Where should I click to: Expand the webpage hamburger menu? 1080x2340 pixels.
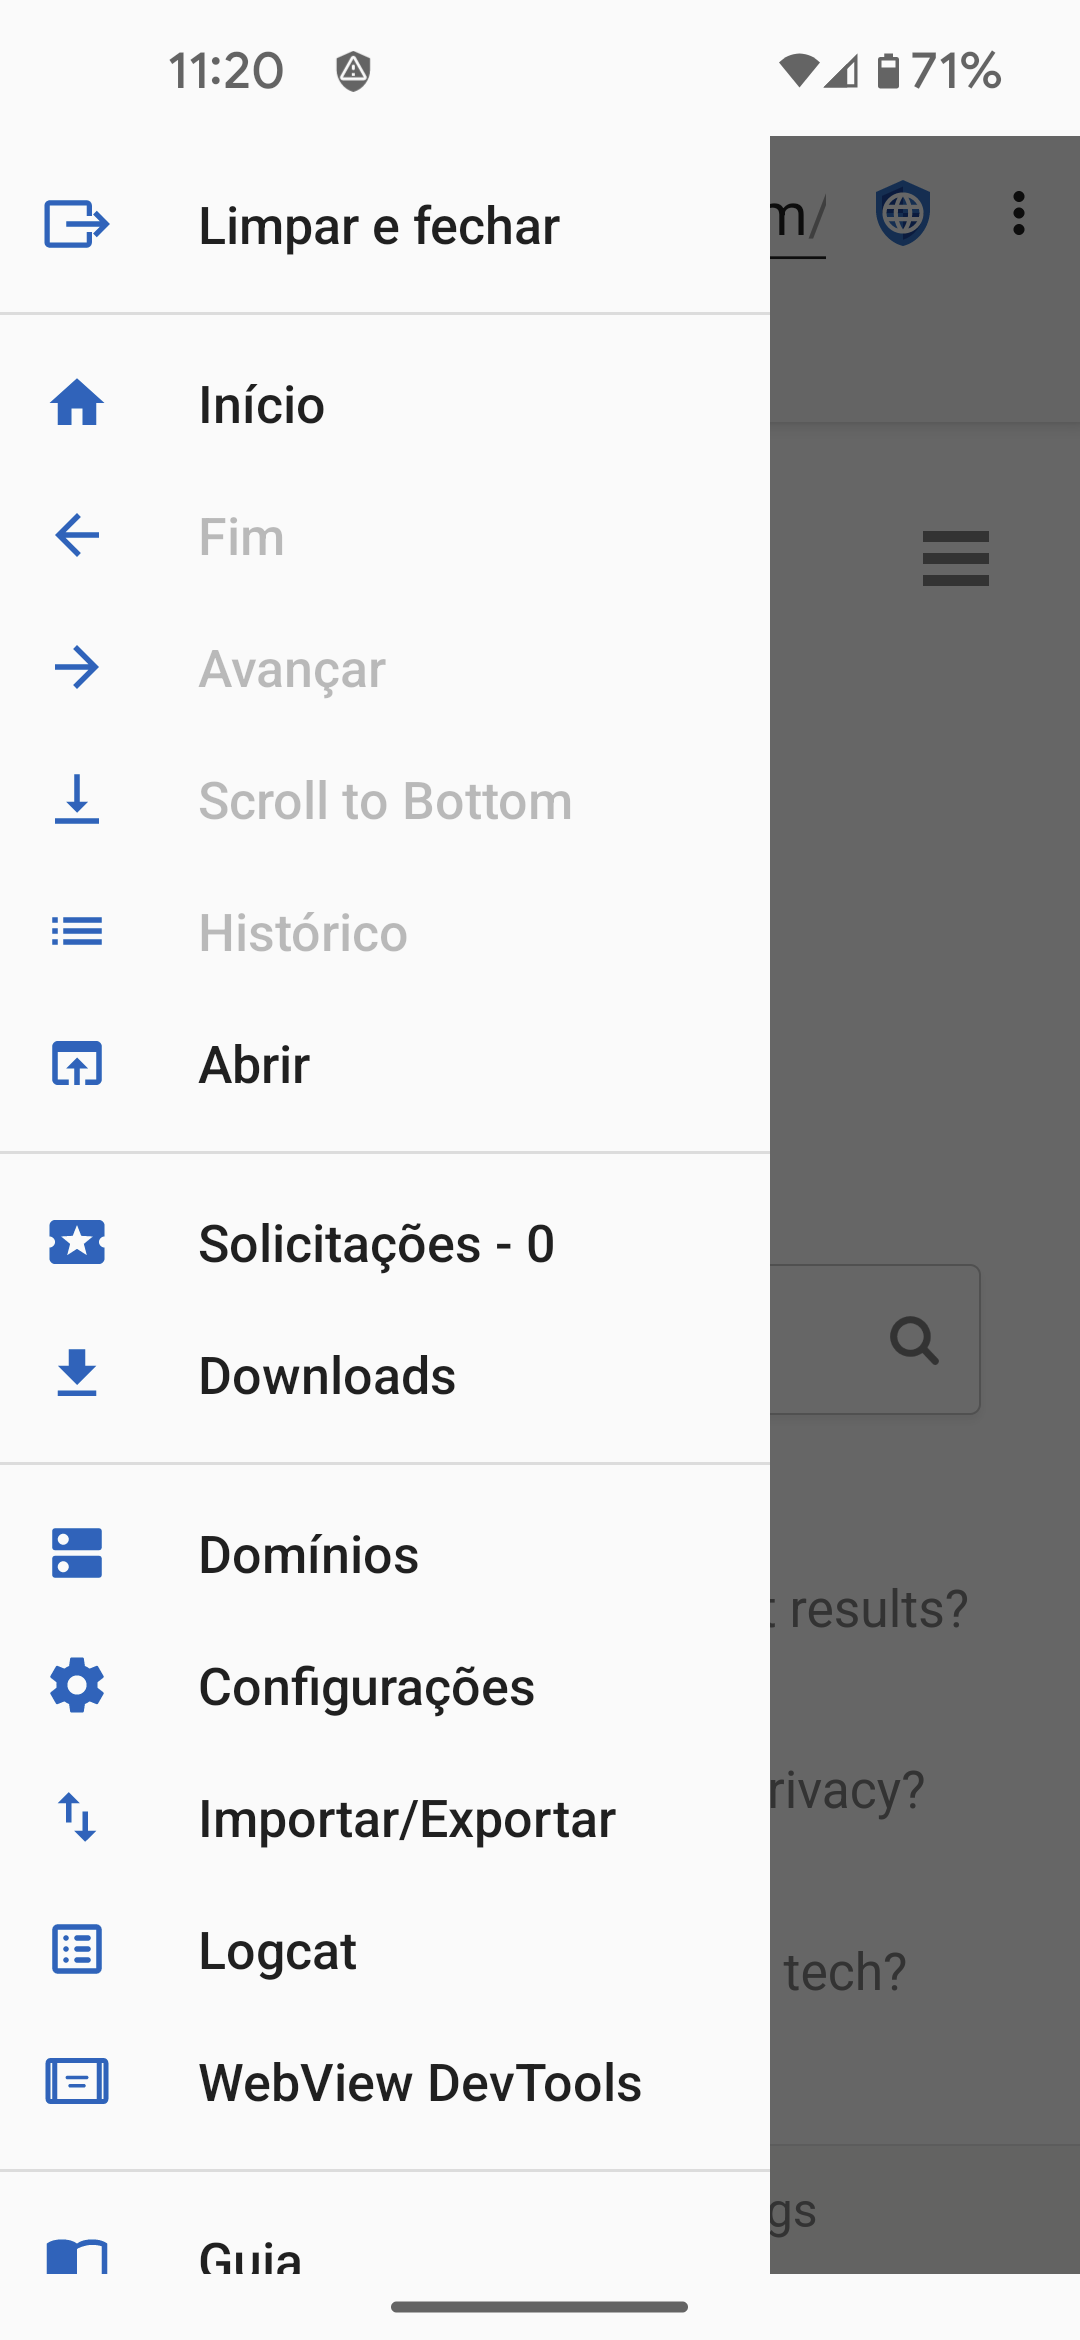pos(955,558)
